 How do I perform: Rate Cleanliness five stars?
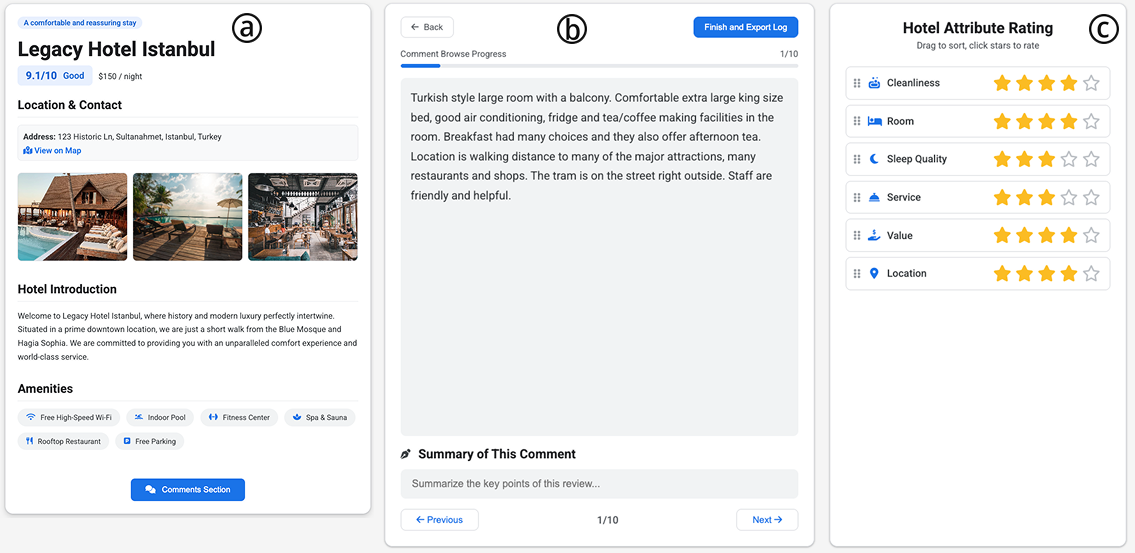(1091, 83)
